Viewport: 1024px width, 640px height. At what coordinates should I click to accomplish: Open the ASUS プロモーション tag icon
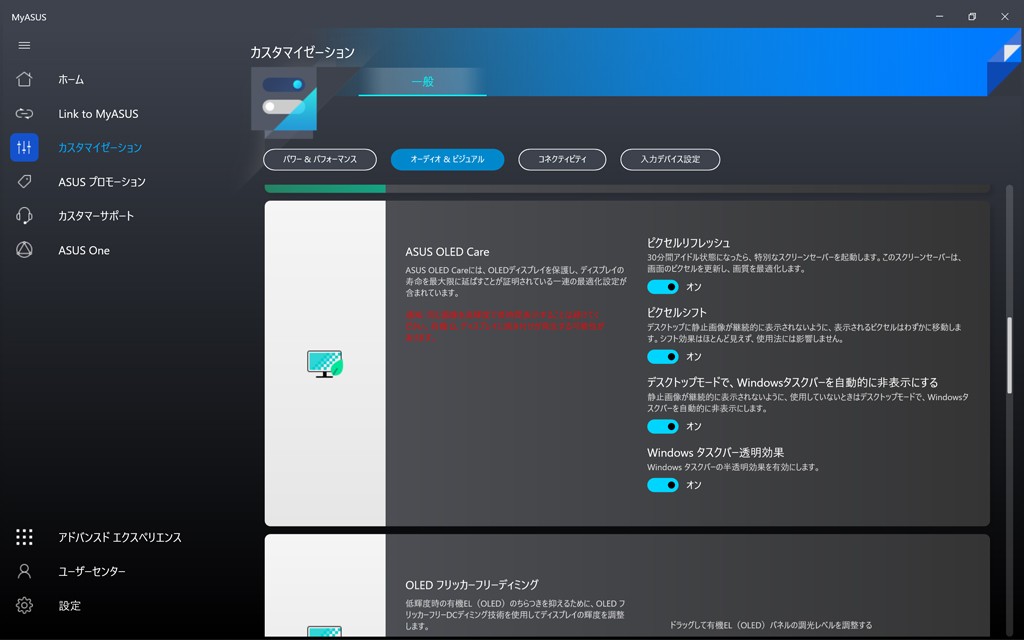[x=24, y=182]
